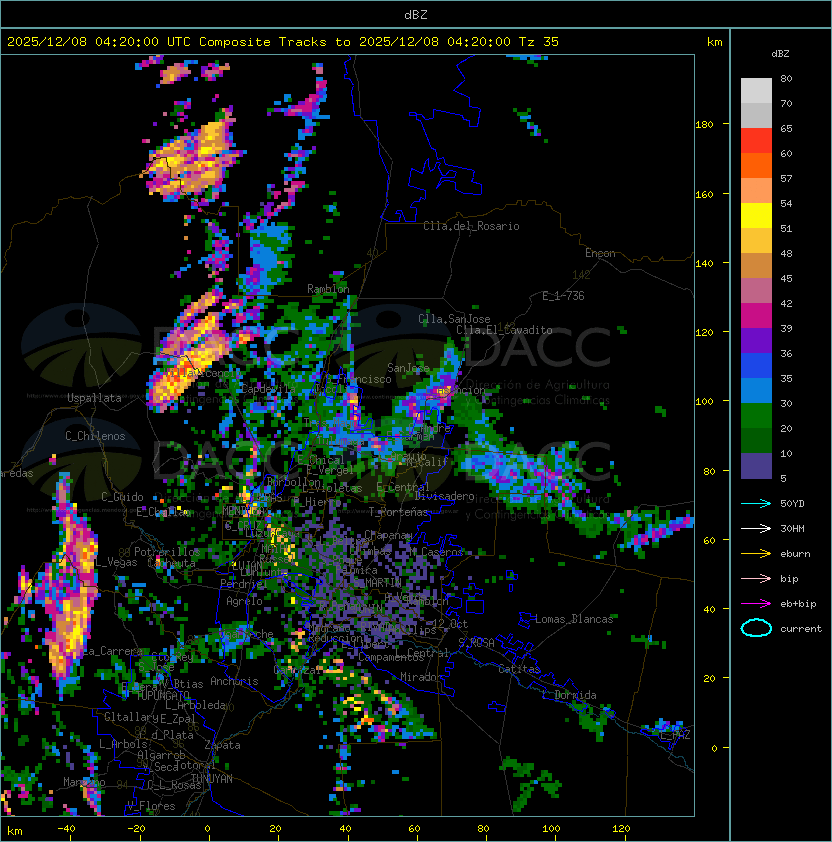This screenshot has width=832, height=842.
Task: Click the dBZ heading above the color scale
Action: (x=780, y=54)
